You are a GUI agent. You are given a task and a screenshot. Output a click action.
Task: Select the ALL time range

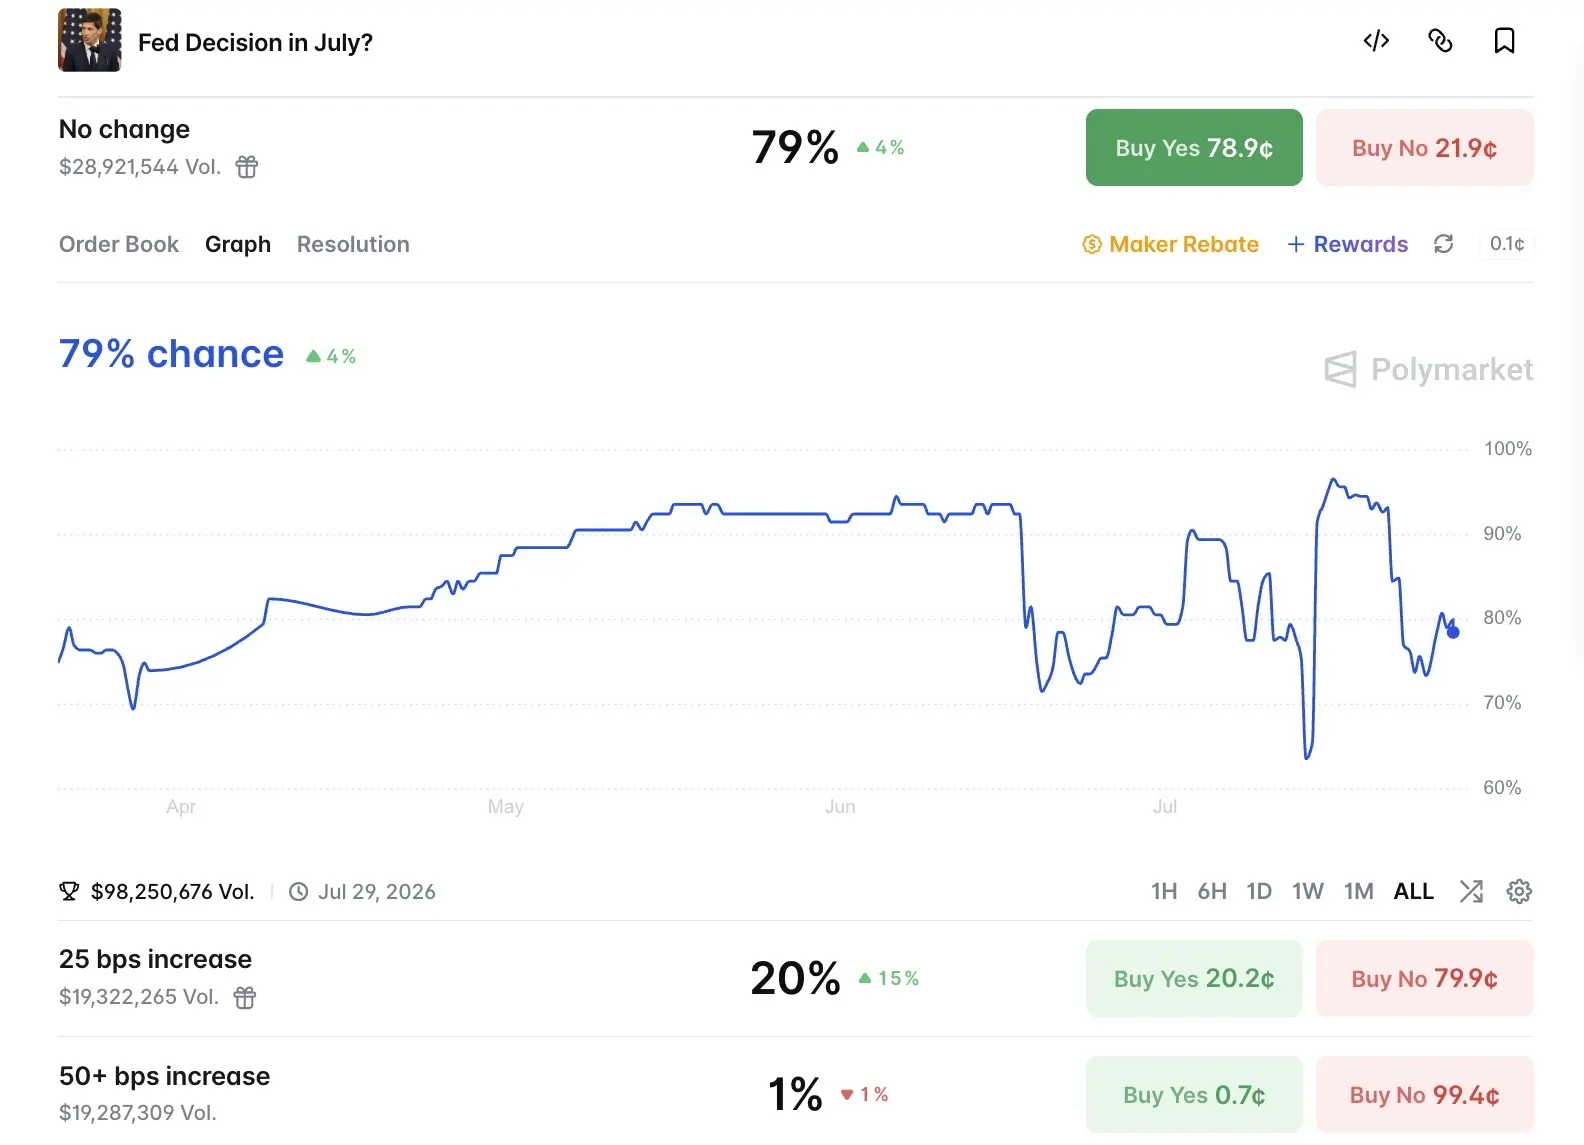[x=1413, y=891]
